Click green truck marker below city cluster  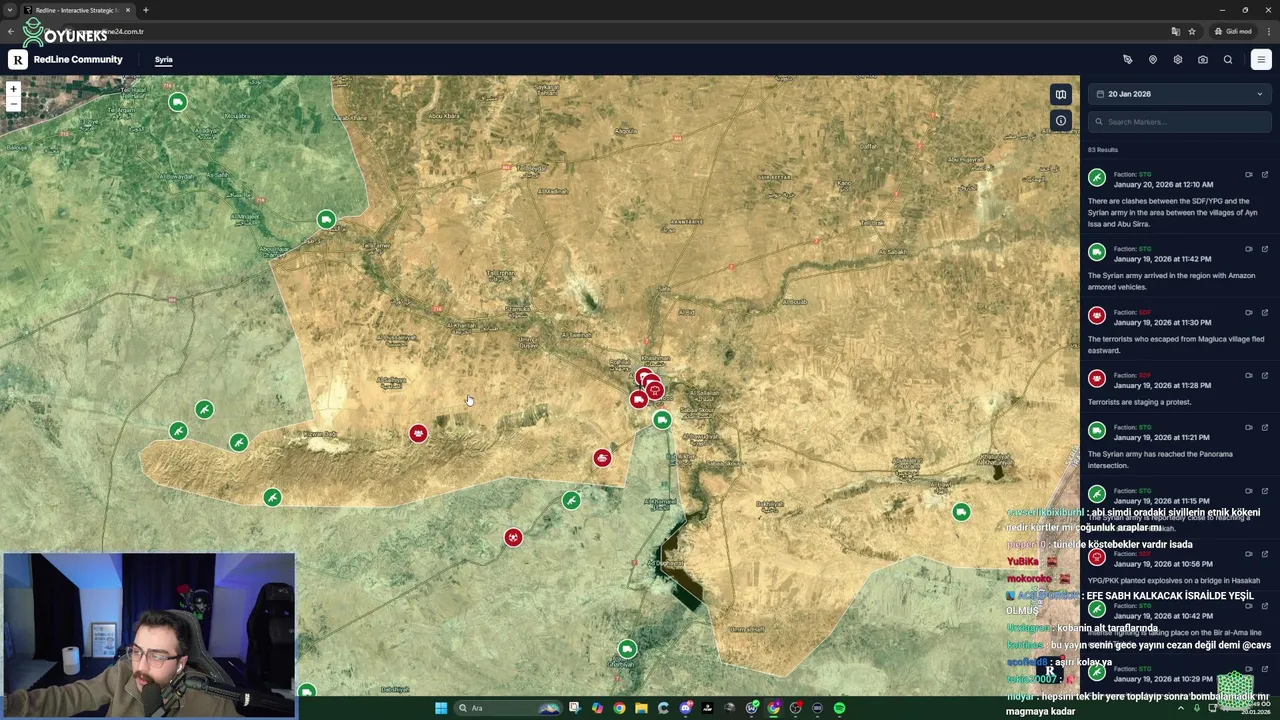(x=662, y=421)
